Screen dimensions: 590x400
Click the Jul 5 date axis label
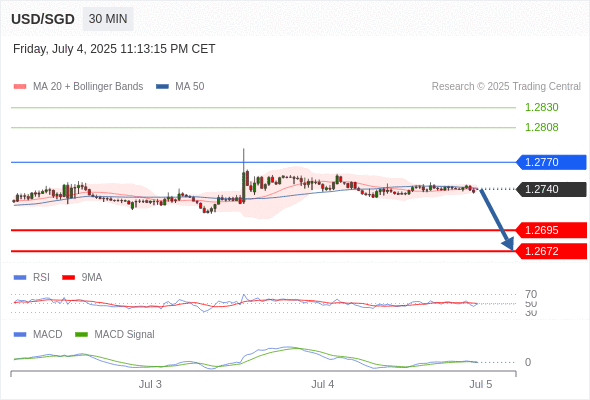[x=481, y=384]
